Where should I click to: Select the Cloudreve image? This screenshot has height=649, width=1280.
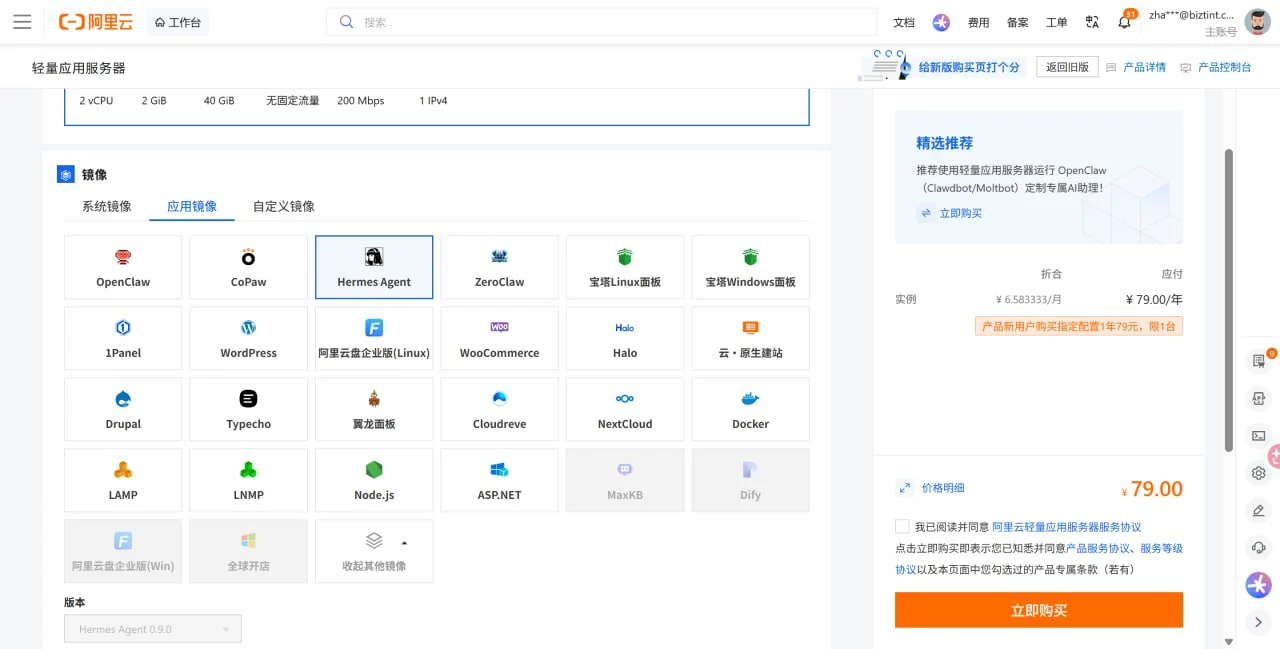point(499,409)
